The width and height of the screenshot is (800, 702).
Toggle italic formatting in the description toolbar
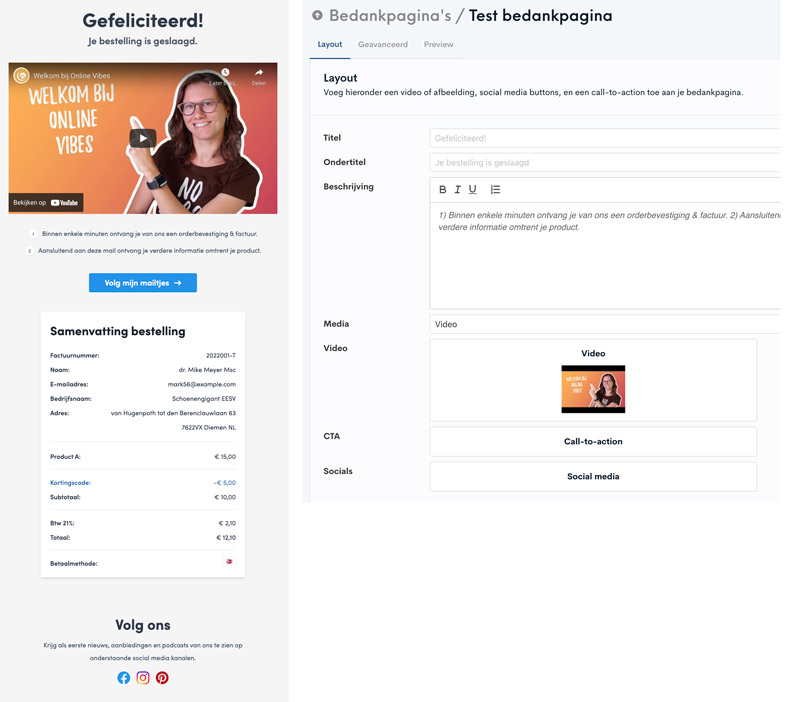[457, 189]
